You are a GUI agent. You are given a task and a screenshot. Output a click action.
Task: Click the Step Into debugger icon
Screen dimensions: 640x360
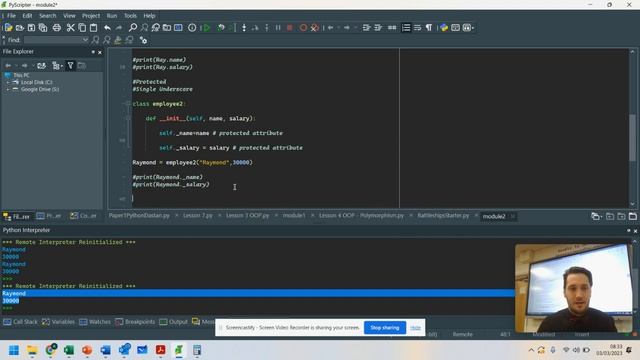coord(244,28)
